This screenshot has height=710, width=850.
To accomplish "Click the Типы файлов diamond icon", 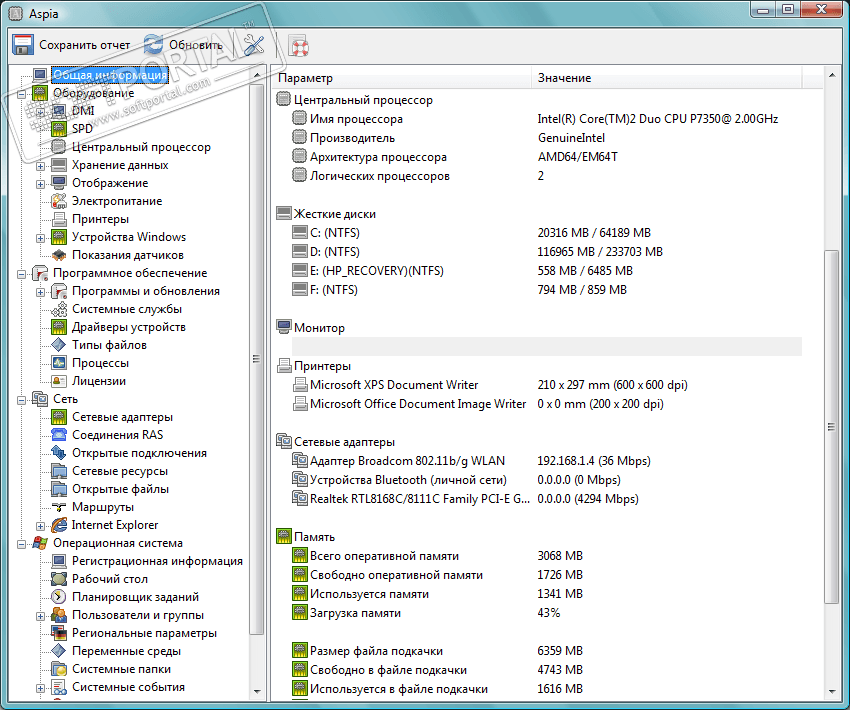I will point(59,345).
